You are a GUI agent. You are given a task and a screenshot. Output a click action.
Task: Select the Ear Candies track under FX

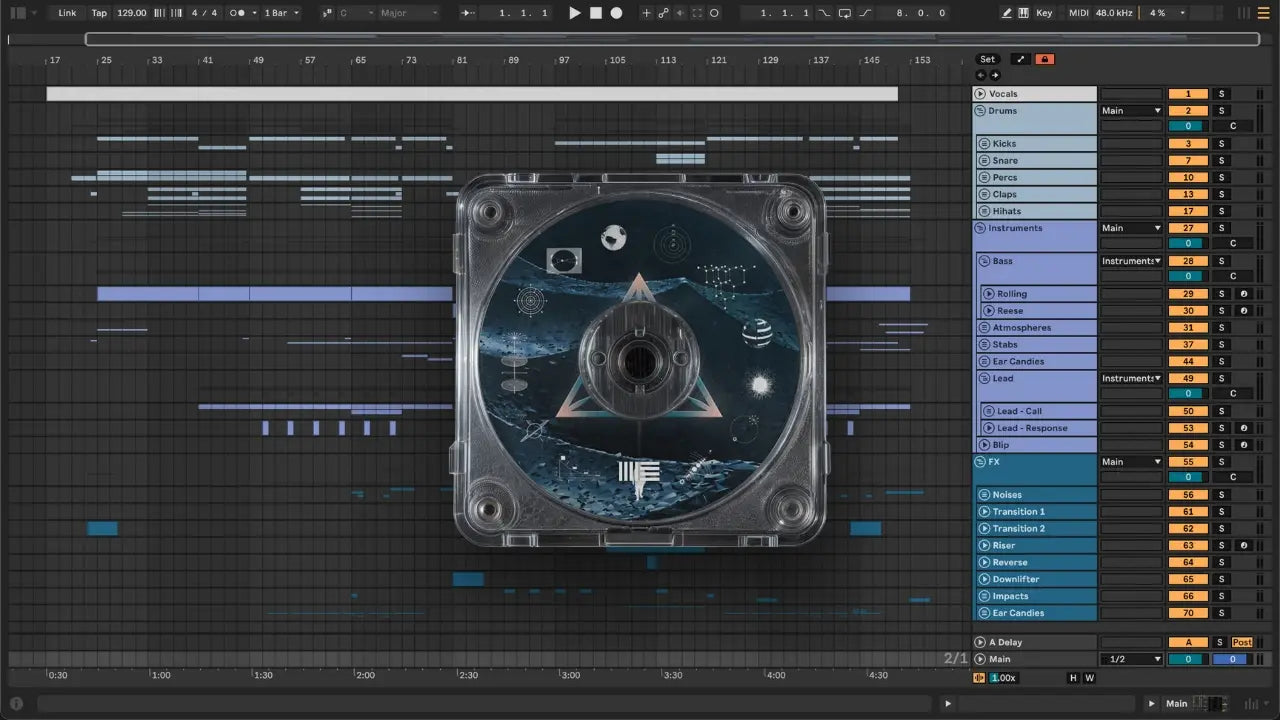[1036, 613]
